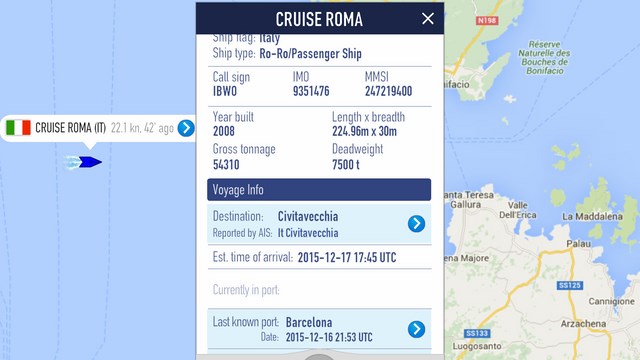Click the Réserve Naturelle des Bouches label
Image resolution: width=640 pixels, height=360 pixels.
tap(544, 57)
